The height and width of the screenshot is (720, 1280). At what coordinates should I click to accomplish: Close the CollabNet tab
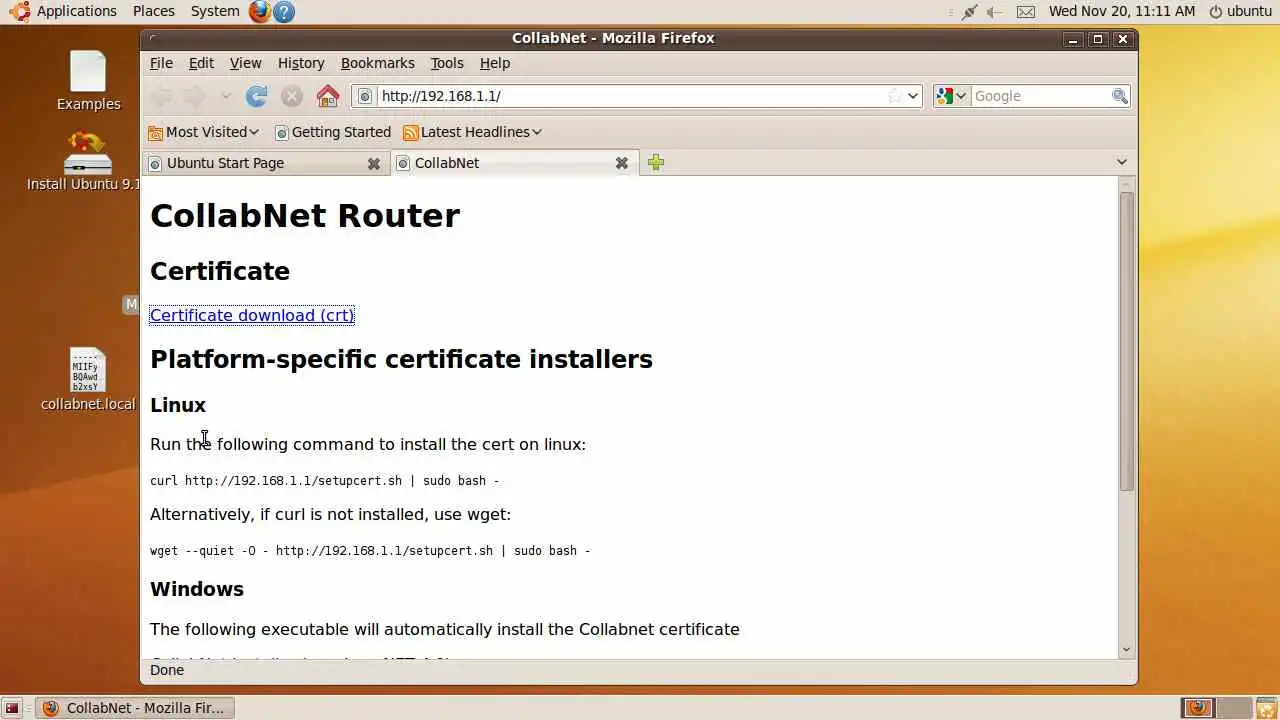pyautogui.click(x=621, y=163)
